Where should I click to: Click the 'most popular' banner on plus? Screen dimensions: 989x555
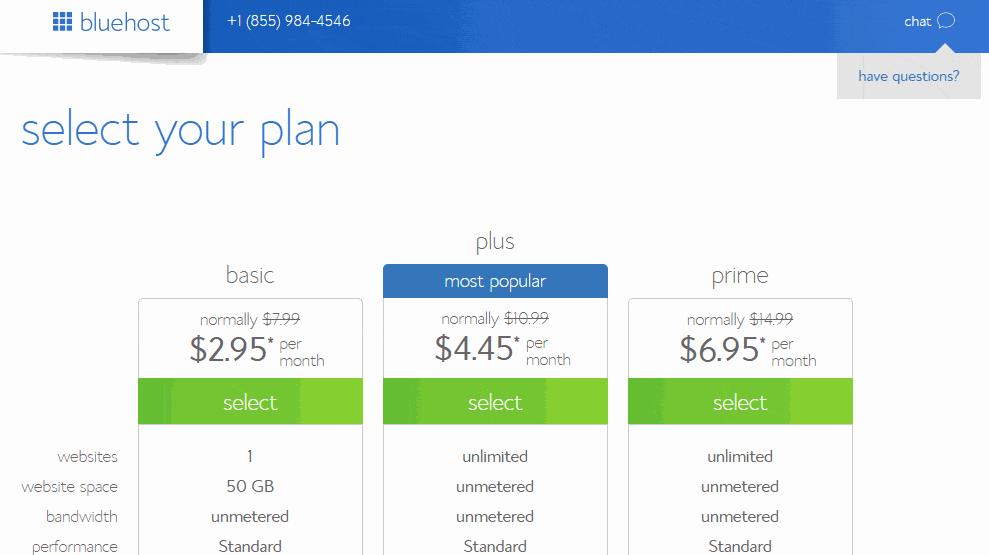(495, 281)
